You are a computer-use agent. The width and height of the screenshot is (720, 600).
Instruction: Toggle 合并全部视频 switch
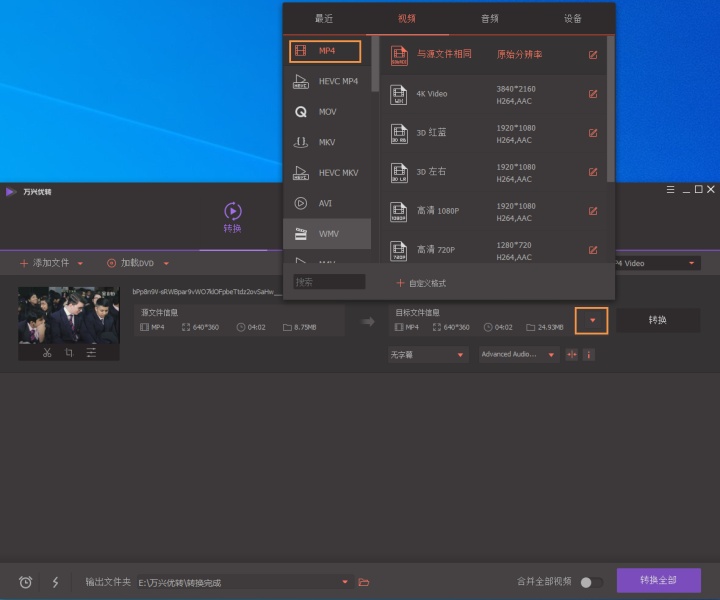[592, 582]
